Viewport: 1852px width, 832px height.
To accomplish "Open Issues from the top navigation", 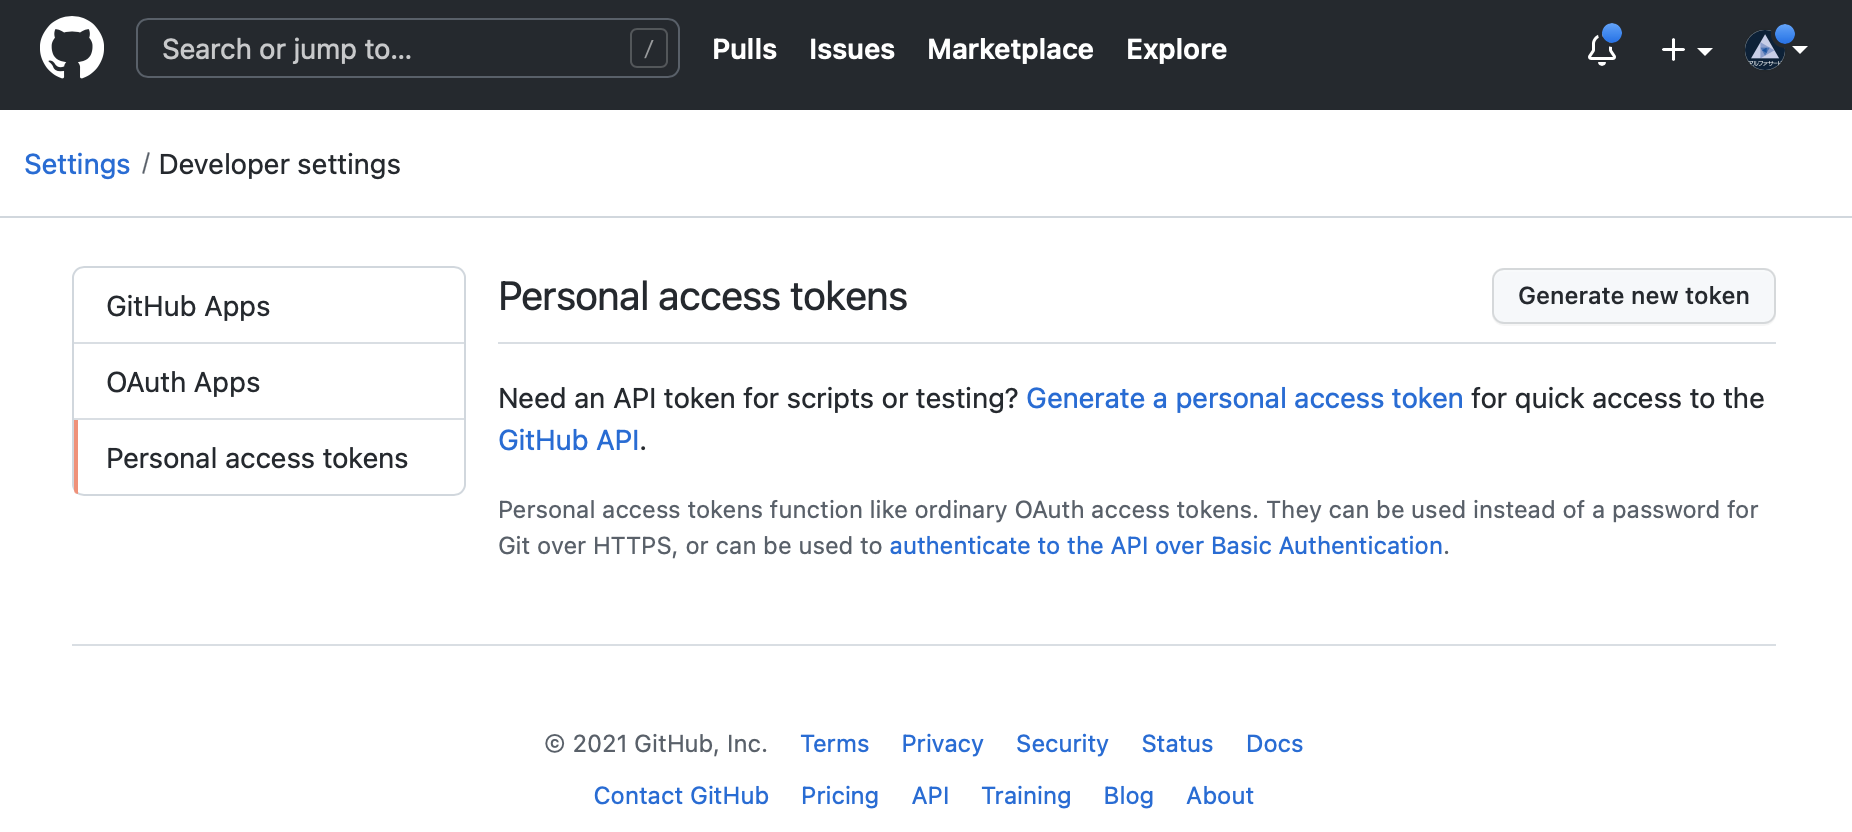I will tap(851, 49).
